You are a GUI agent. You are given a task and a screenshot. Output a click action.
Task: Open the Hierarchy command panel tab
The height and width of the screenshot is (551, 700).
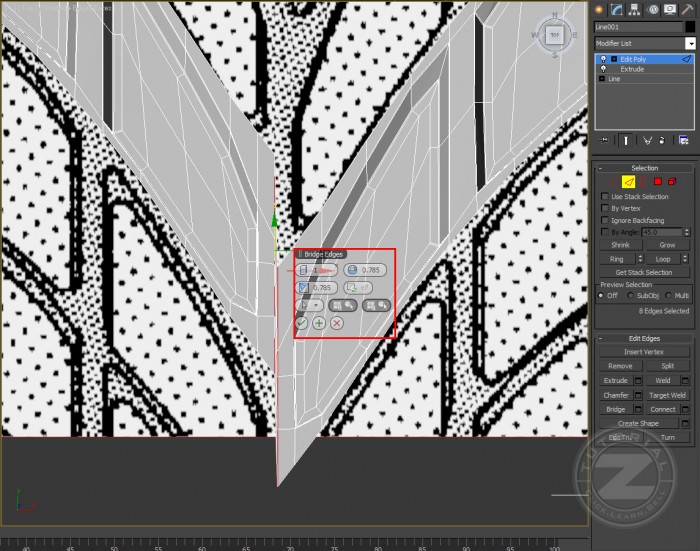click(634, 9)
